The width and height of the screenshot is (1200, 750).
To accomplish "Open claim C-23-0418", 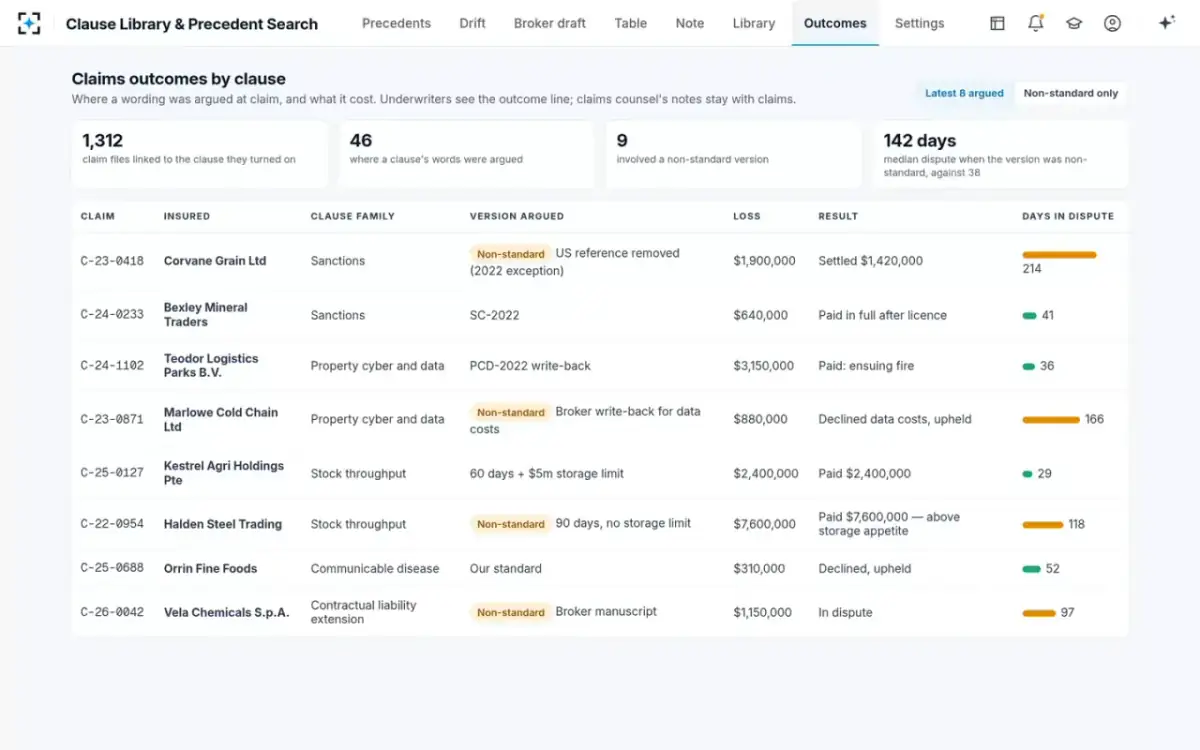I will click(112, 261).
